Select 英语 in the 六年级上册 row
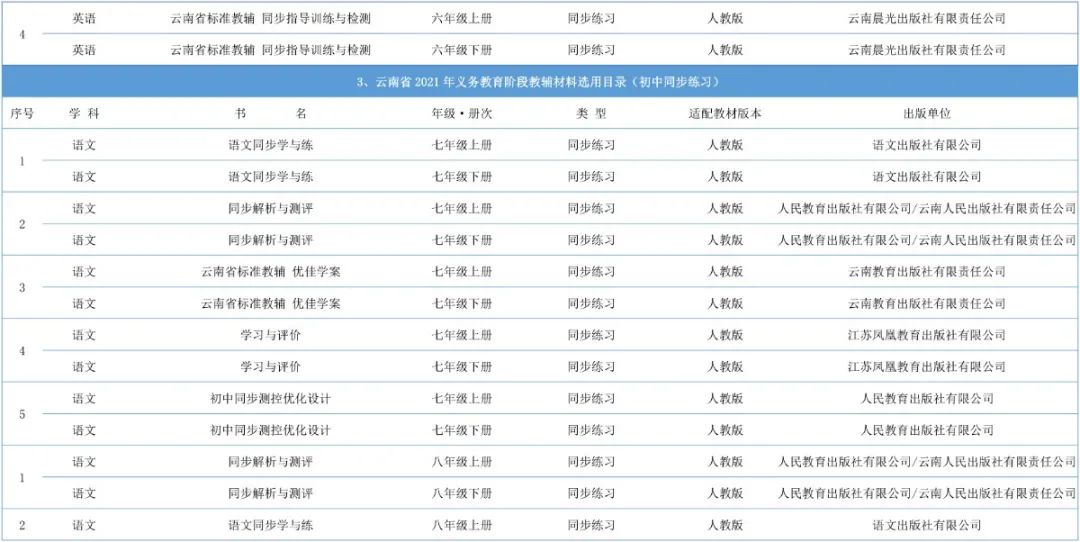The width and height of the screenshot is (1080, 542). (84, 19)
